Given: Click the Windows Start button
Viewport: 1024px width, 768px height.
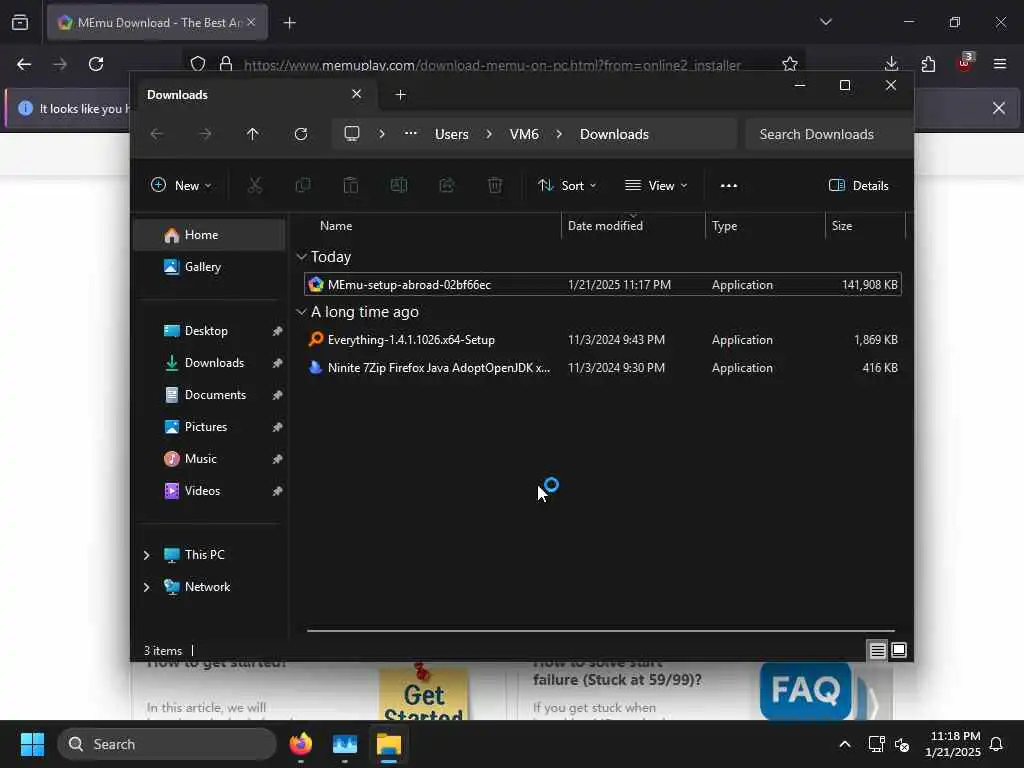Looking at the screenshot, I should tap(32, 744).
